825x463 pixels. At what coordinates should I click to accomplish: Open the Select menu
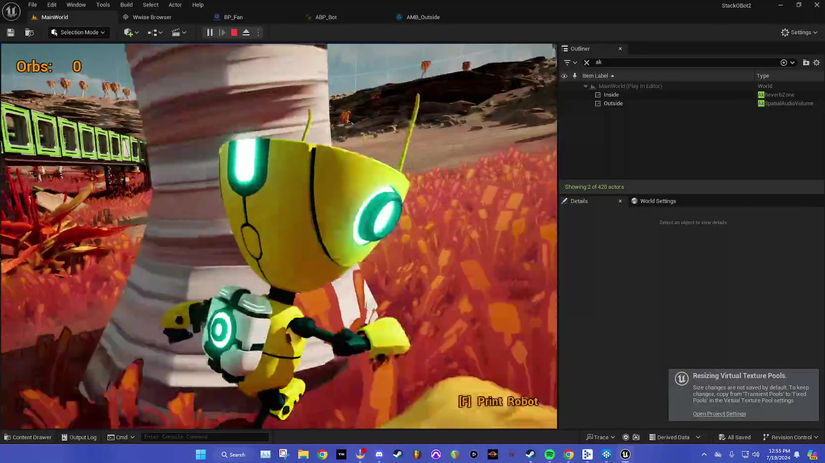tap(150, 5)
